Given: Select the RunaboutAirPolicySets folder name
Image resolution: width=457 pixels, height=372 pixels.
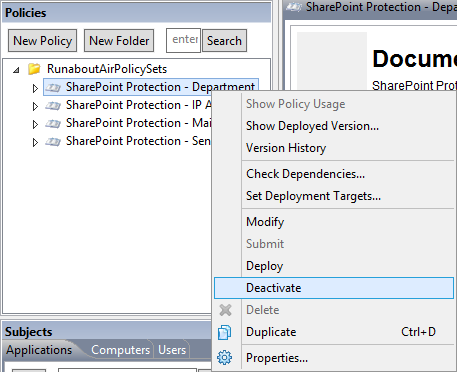Looking at the screenshot, I should [107, 69].
